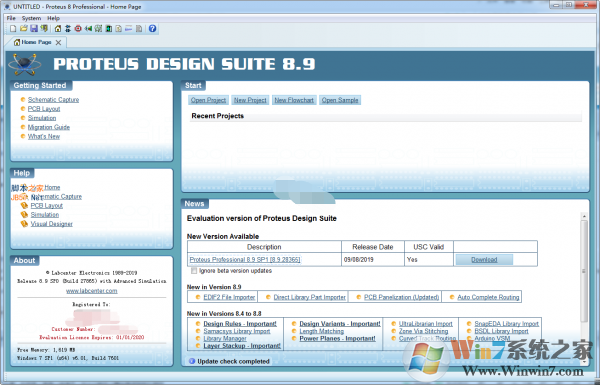The height and width of the screenshot is (385, 600).
Task: Click the Open Sample button
Action: click(340, 100)
